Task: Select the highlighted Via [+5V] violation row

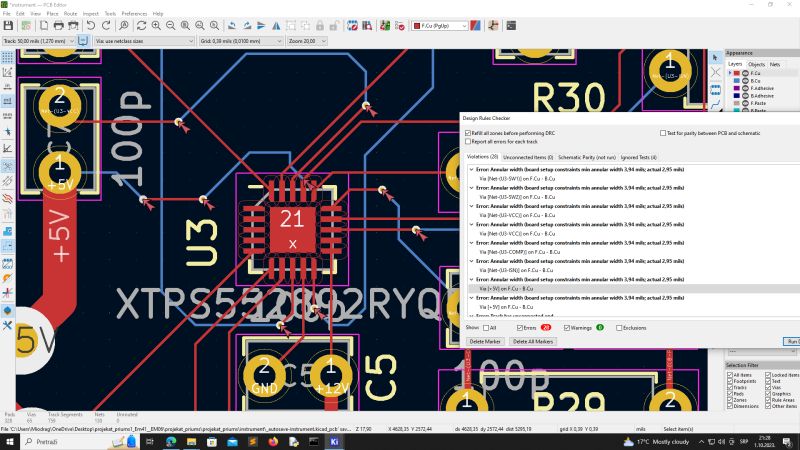Action: pyautogui.click(x=634, y=289)
